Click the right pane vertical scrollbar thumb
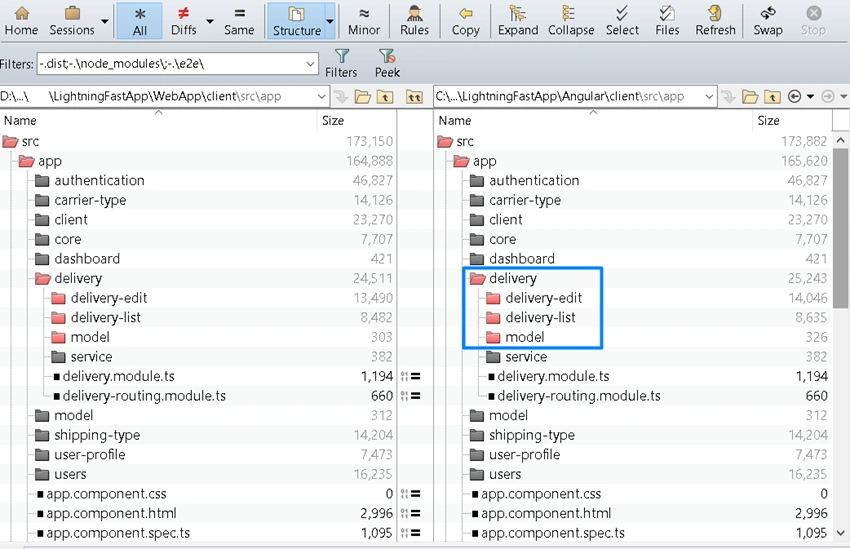 point(840,228)
